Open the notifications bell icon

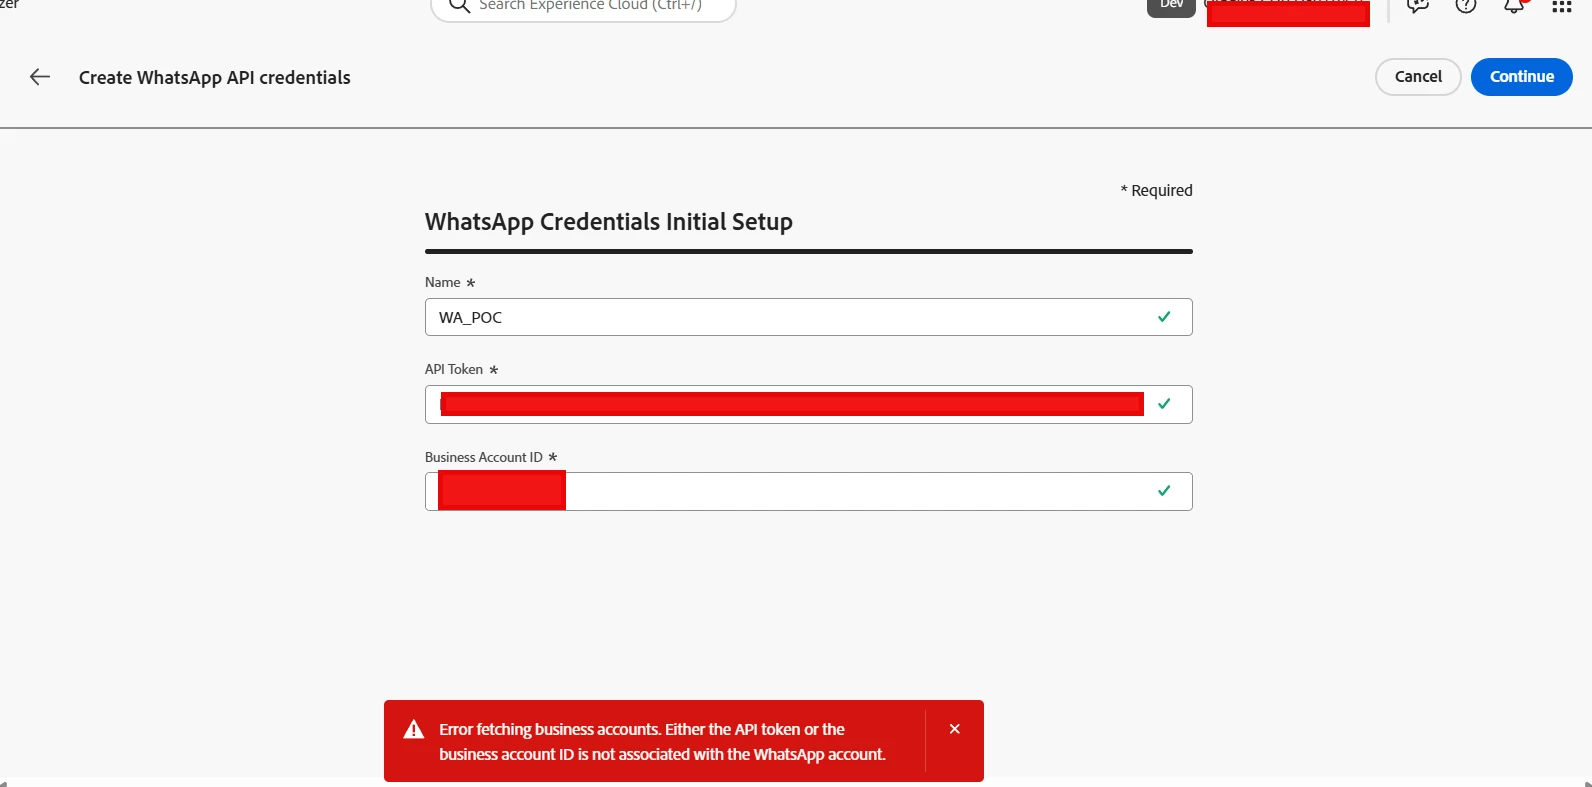(1514, 5)
